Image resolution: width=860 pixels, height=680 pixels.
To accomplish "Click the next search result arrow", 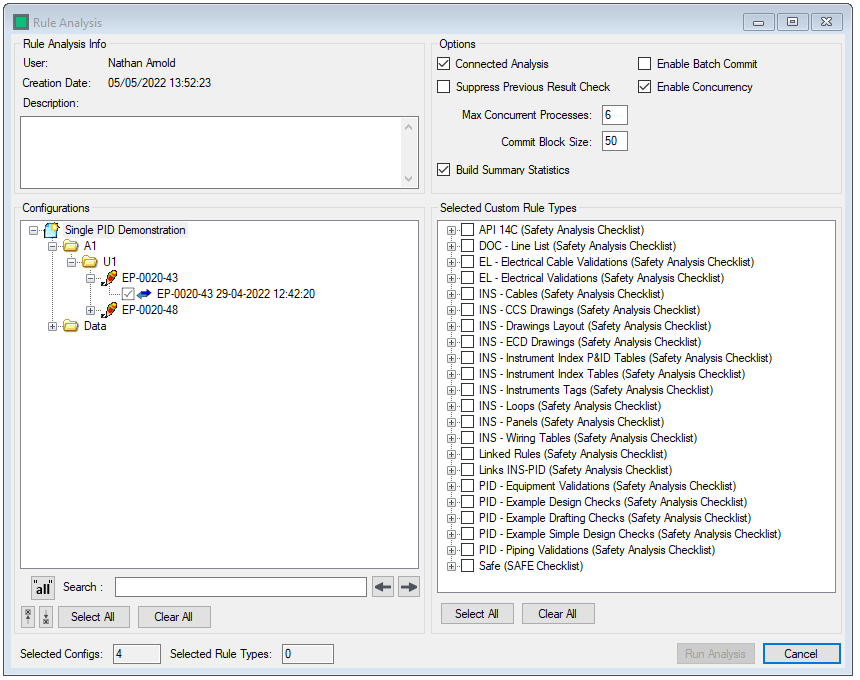I will [x=408, y=587].
